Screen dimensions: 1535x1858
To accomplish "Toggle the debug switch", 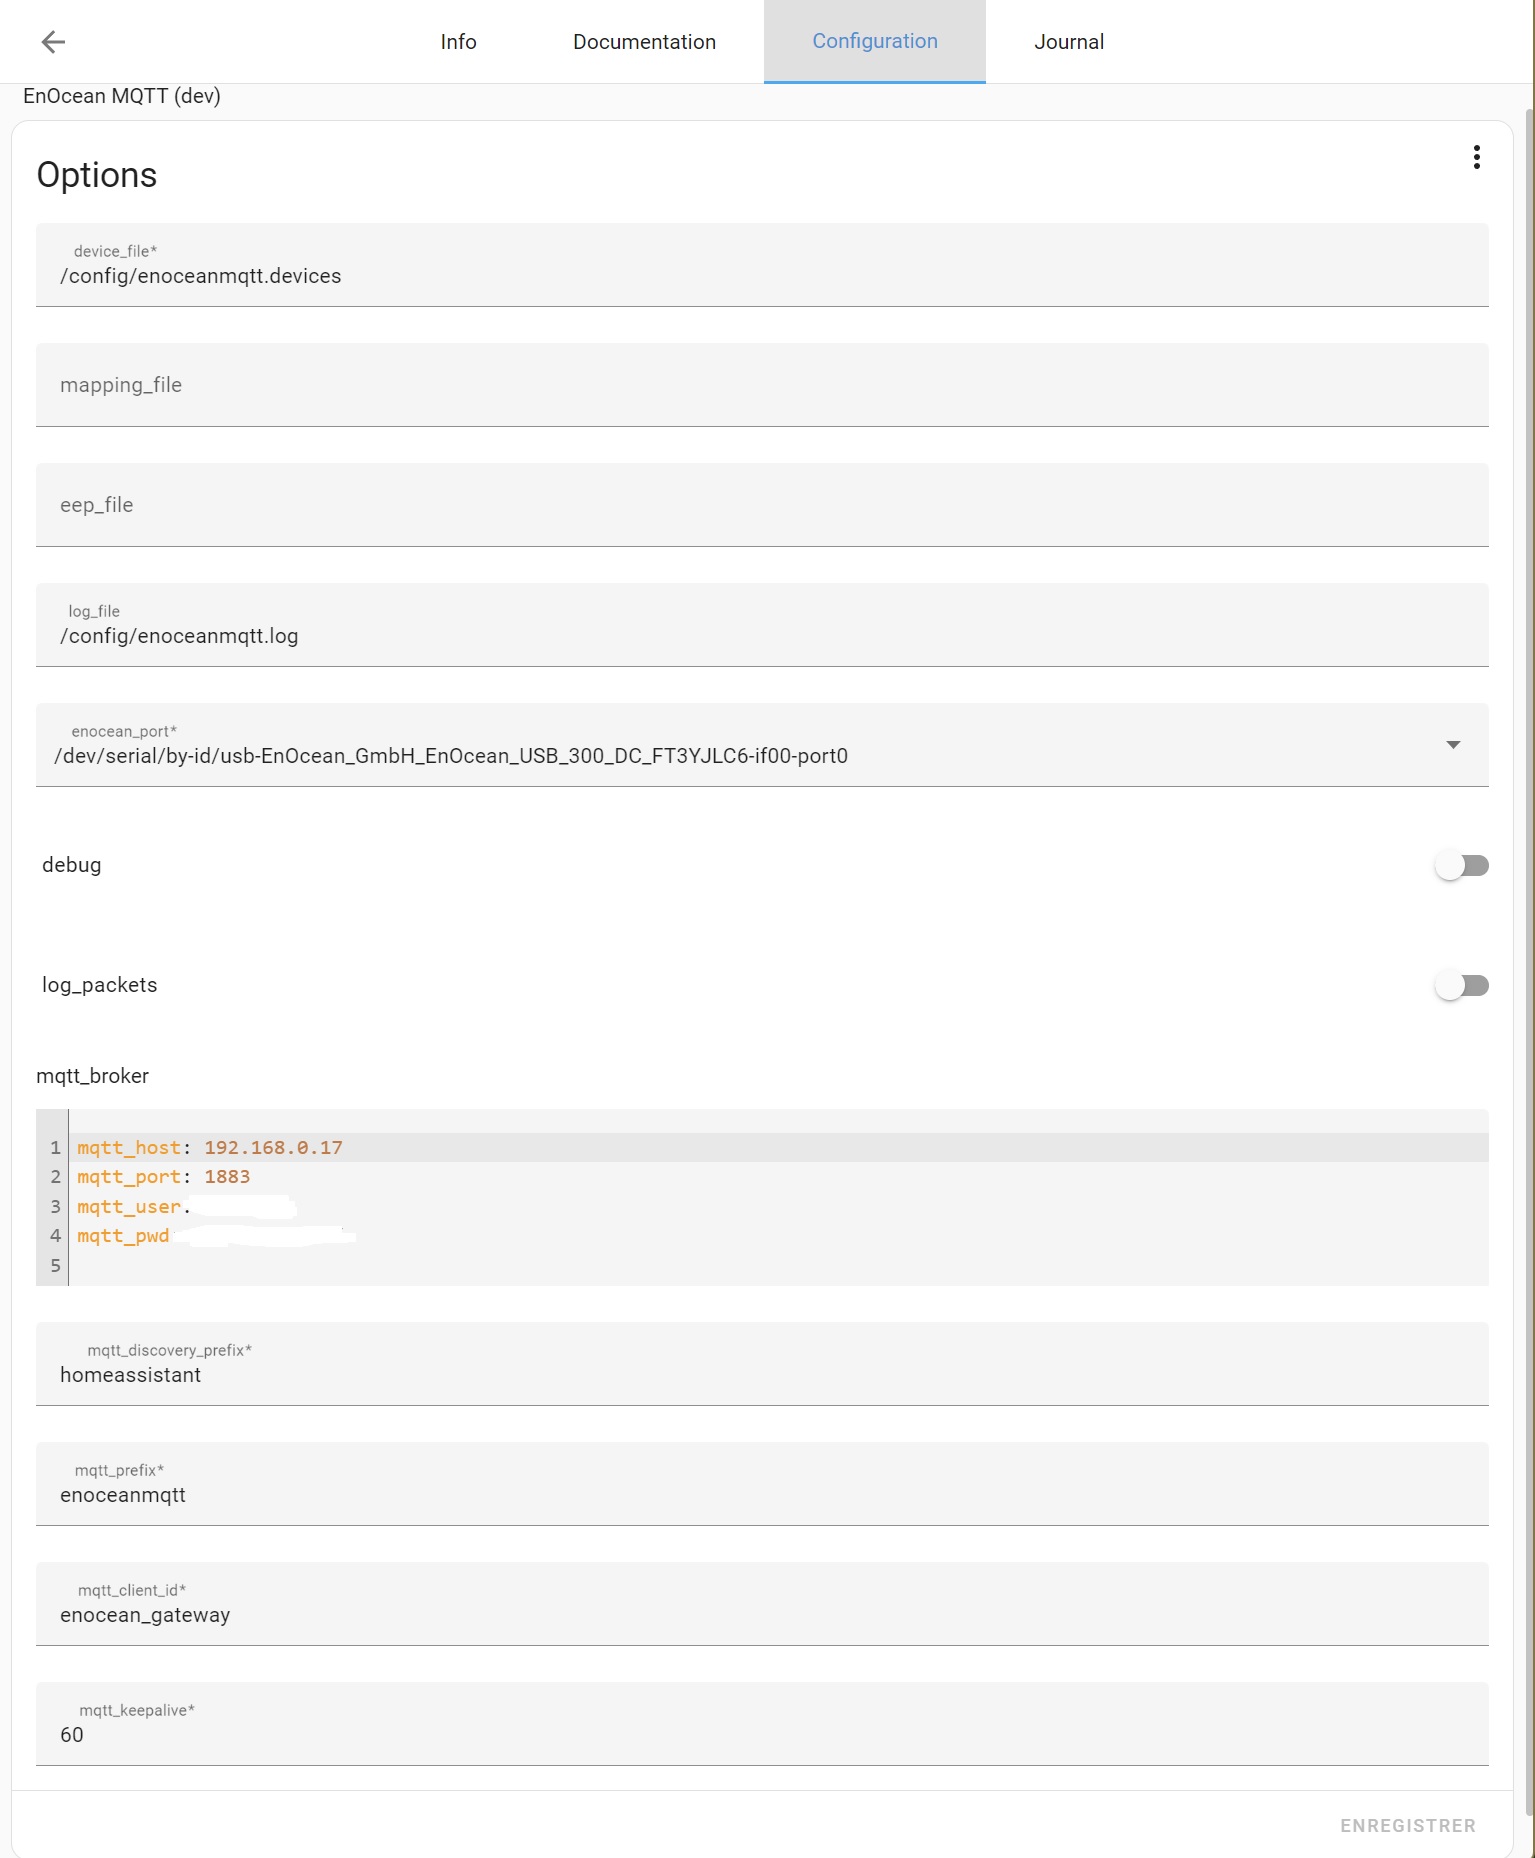I will pos(1461,866).
